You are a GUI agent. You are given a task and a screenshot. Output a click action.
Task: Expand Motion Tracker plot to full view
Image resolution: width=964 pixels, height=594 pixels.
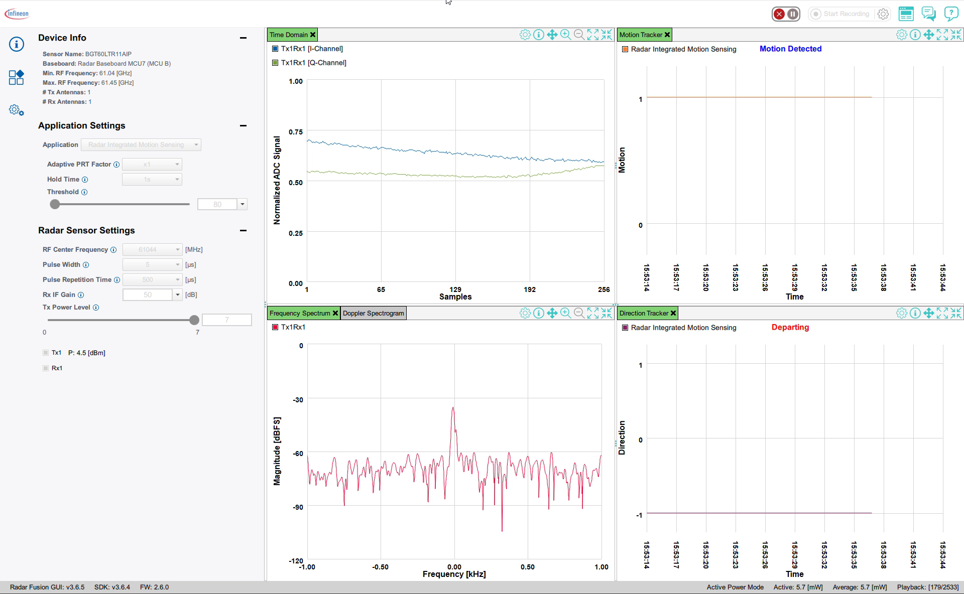[x=942, y=34]
